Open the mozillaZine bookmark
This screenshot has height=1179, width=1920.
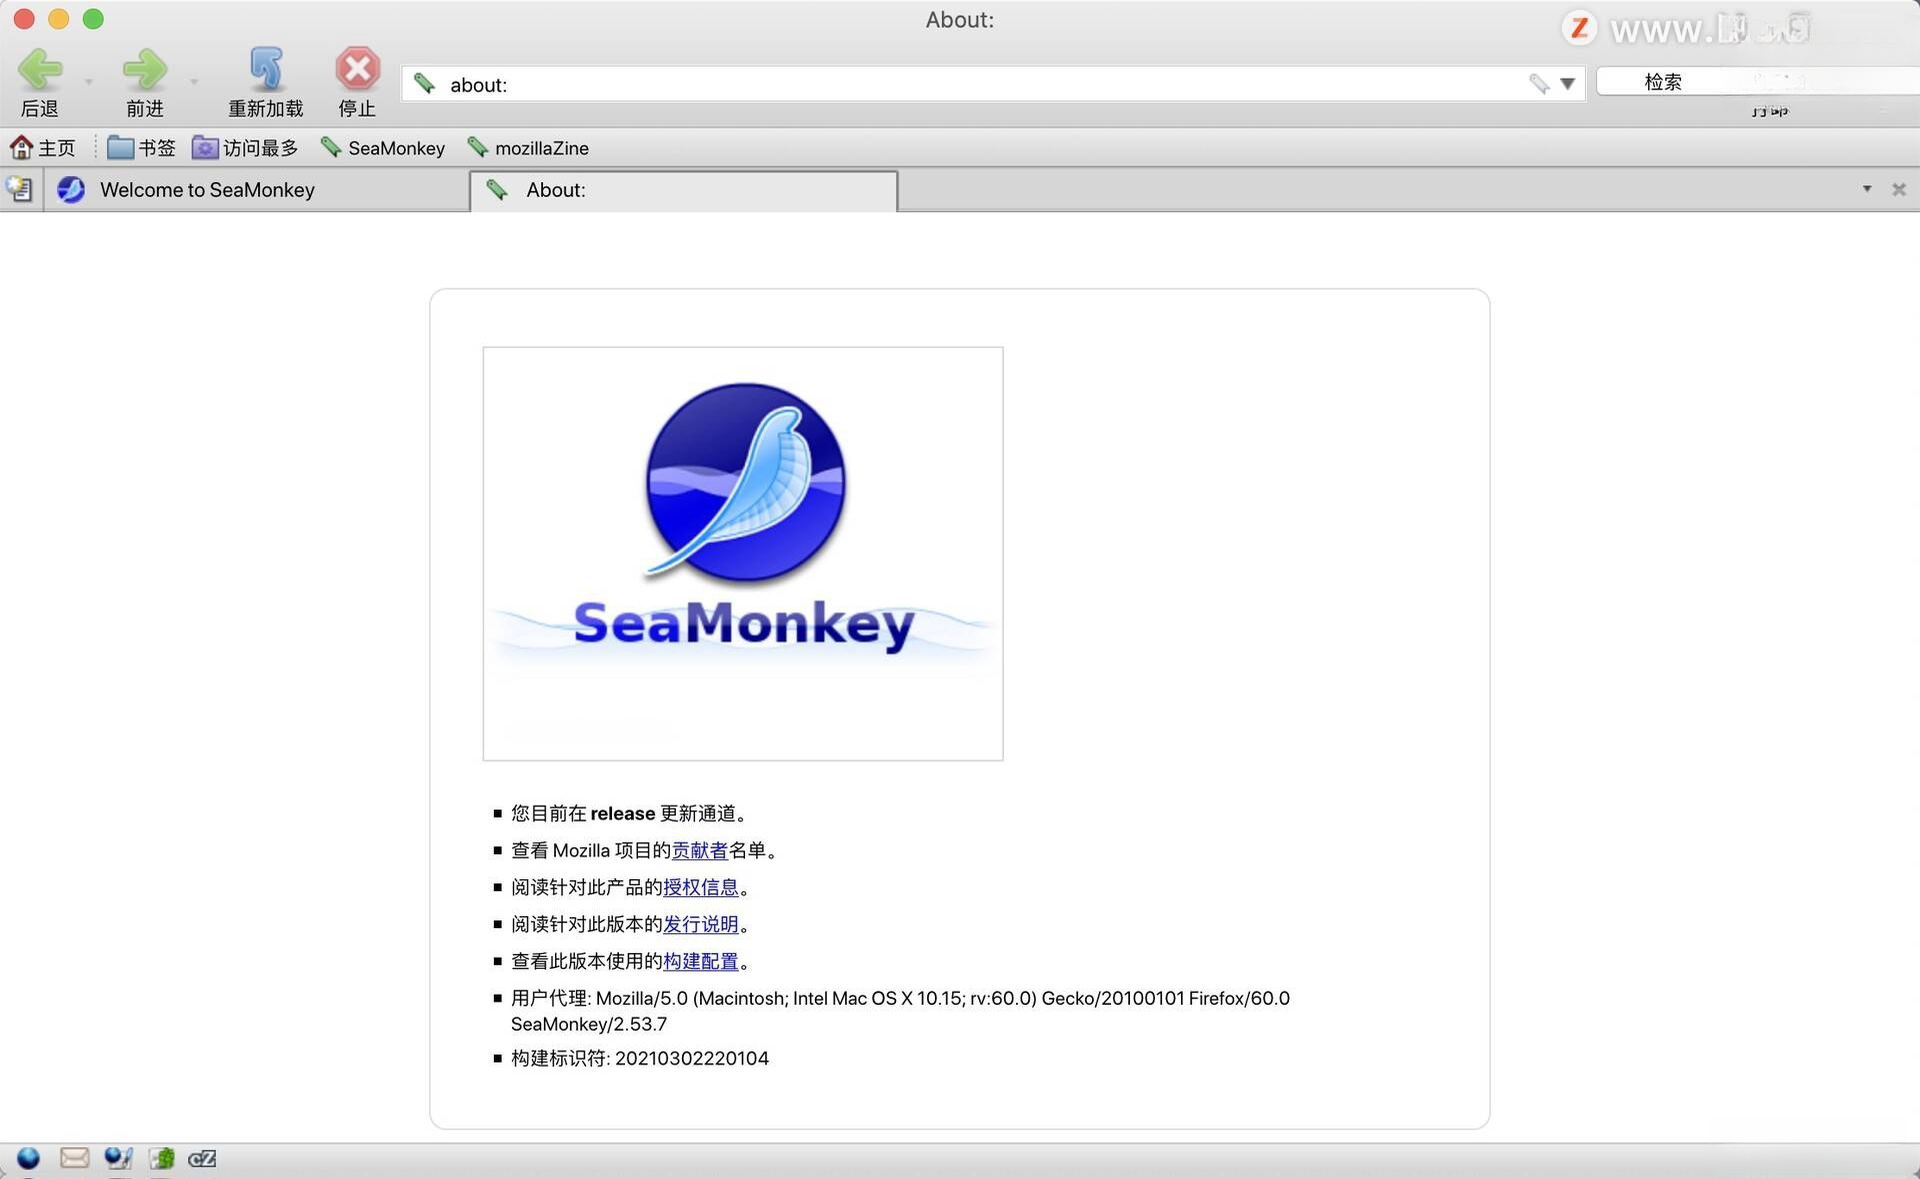coord(527,148)
